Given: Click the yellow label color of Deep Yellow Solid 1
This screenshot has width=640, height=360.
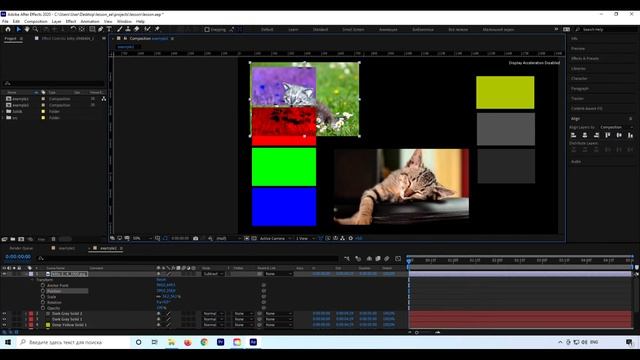Looking at the screenshot, I should pyautogui.click(x=48, y=325).
